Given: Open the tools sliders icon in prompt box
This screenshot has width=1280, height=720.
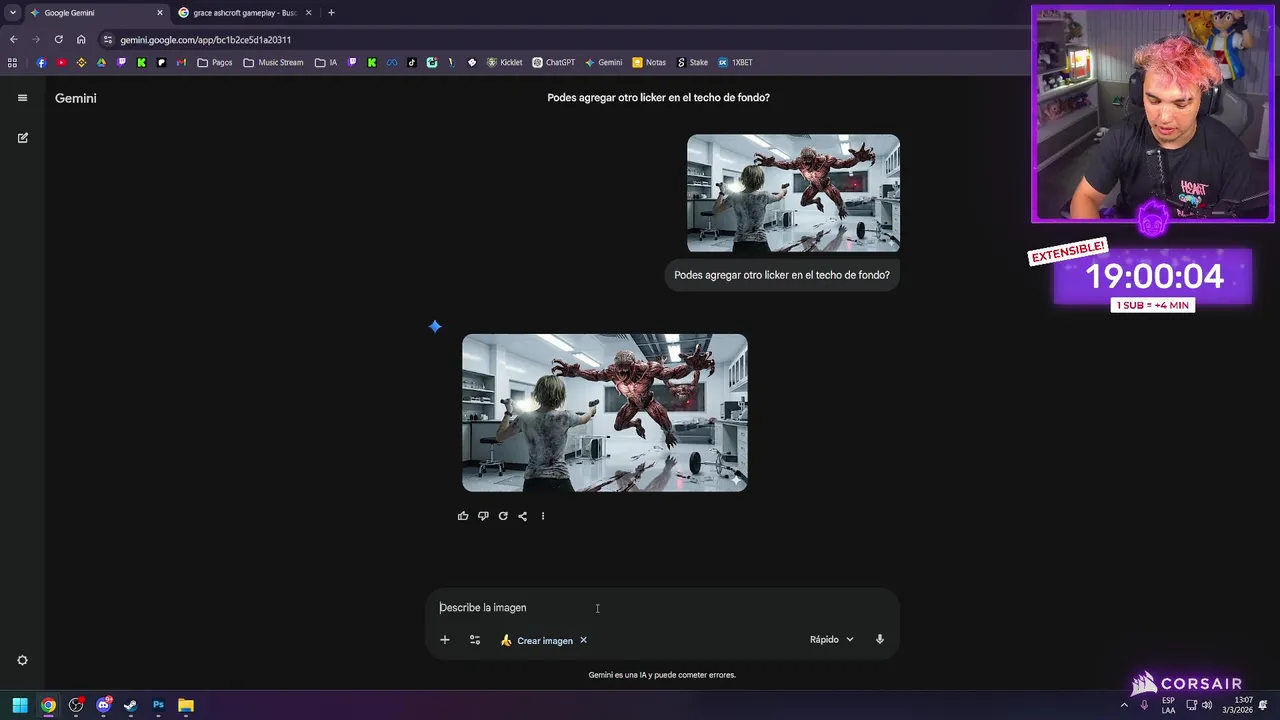Looking at the screenshot, I should (x=475, y=640).
